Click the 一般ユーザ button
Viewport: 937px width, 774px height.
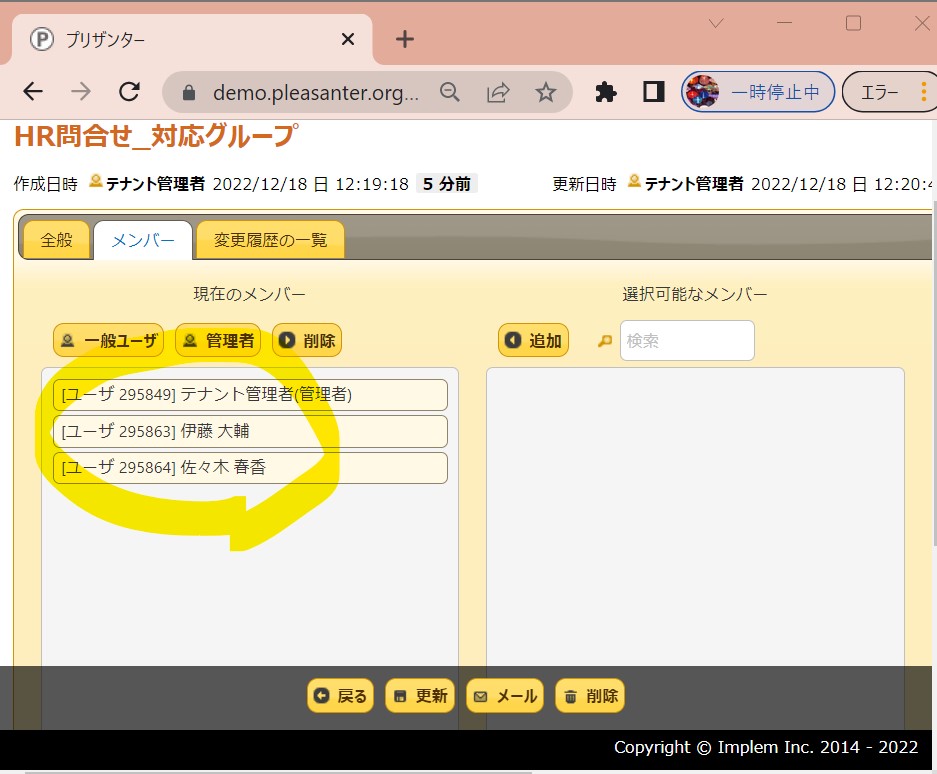109,341
